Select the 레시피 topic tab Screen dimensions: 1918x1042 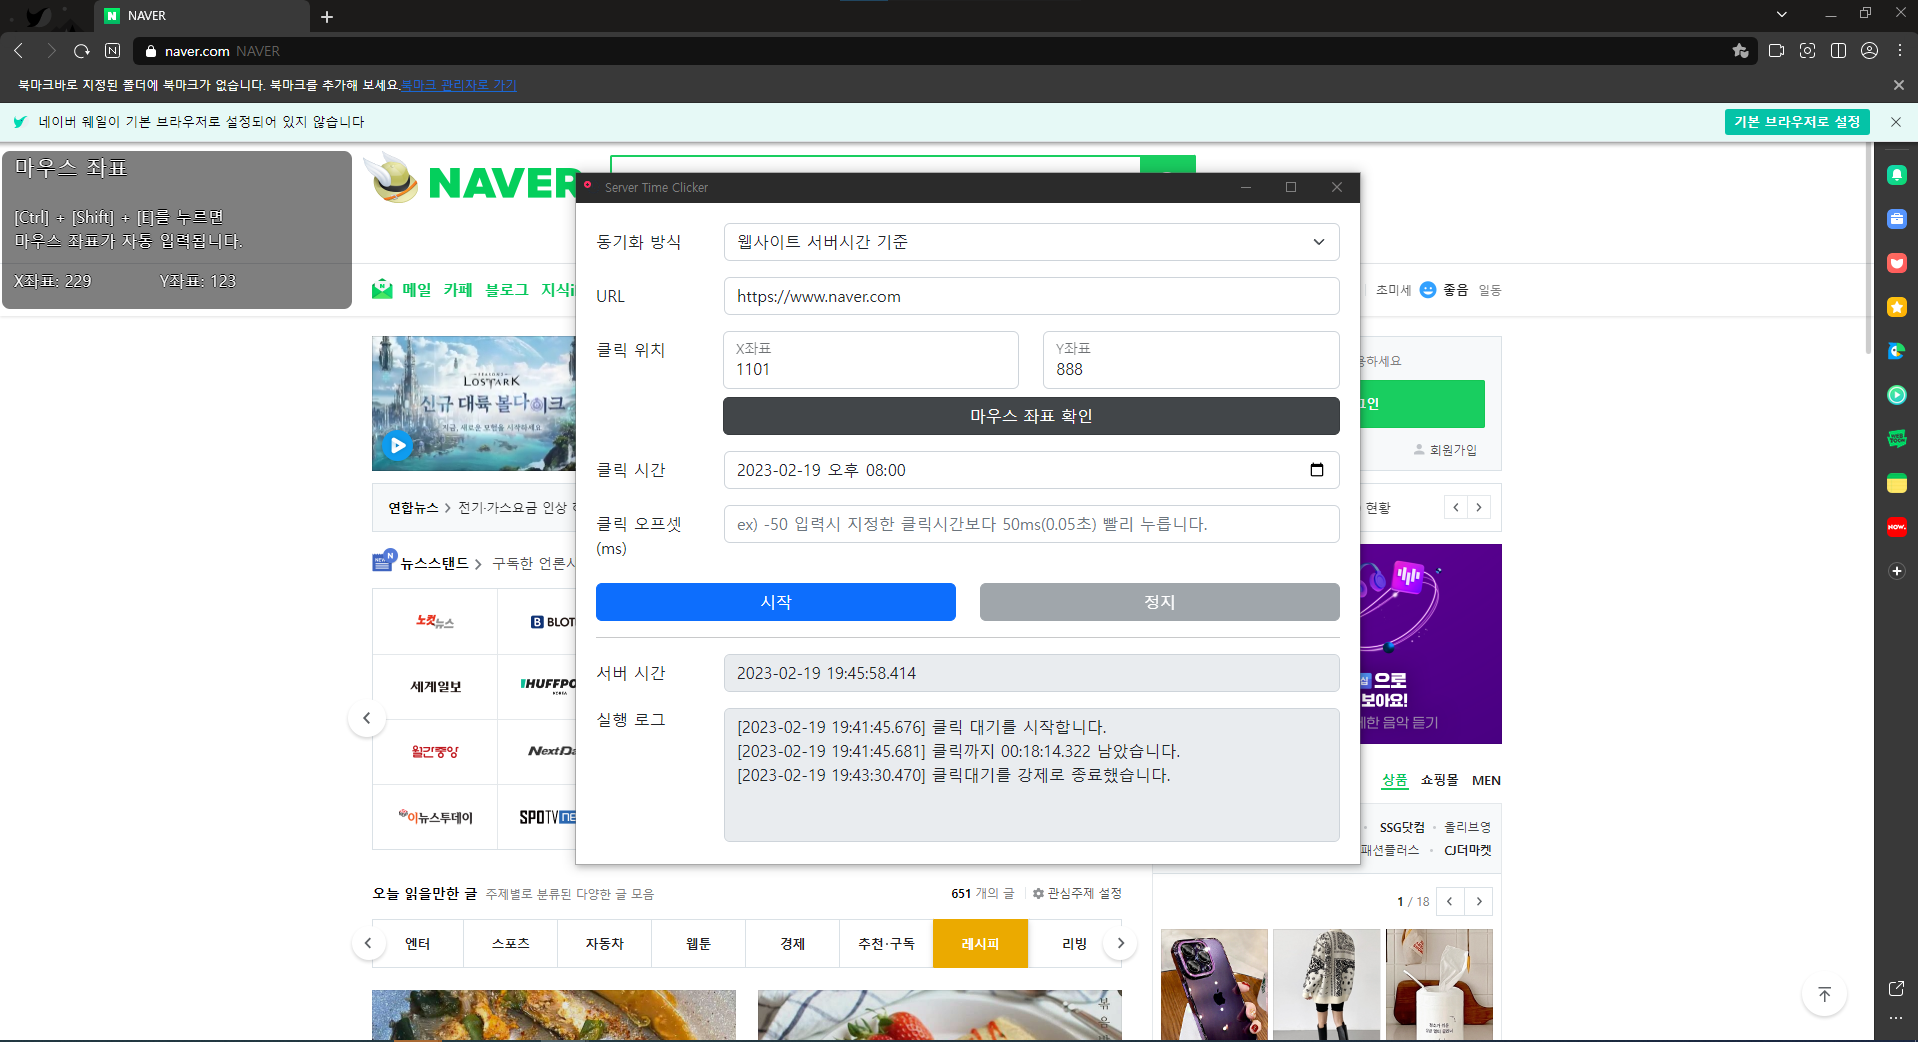tap(981, 944)
